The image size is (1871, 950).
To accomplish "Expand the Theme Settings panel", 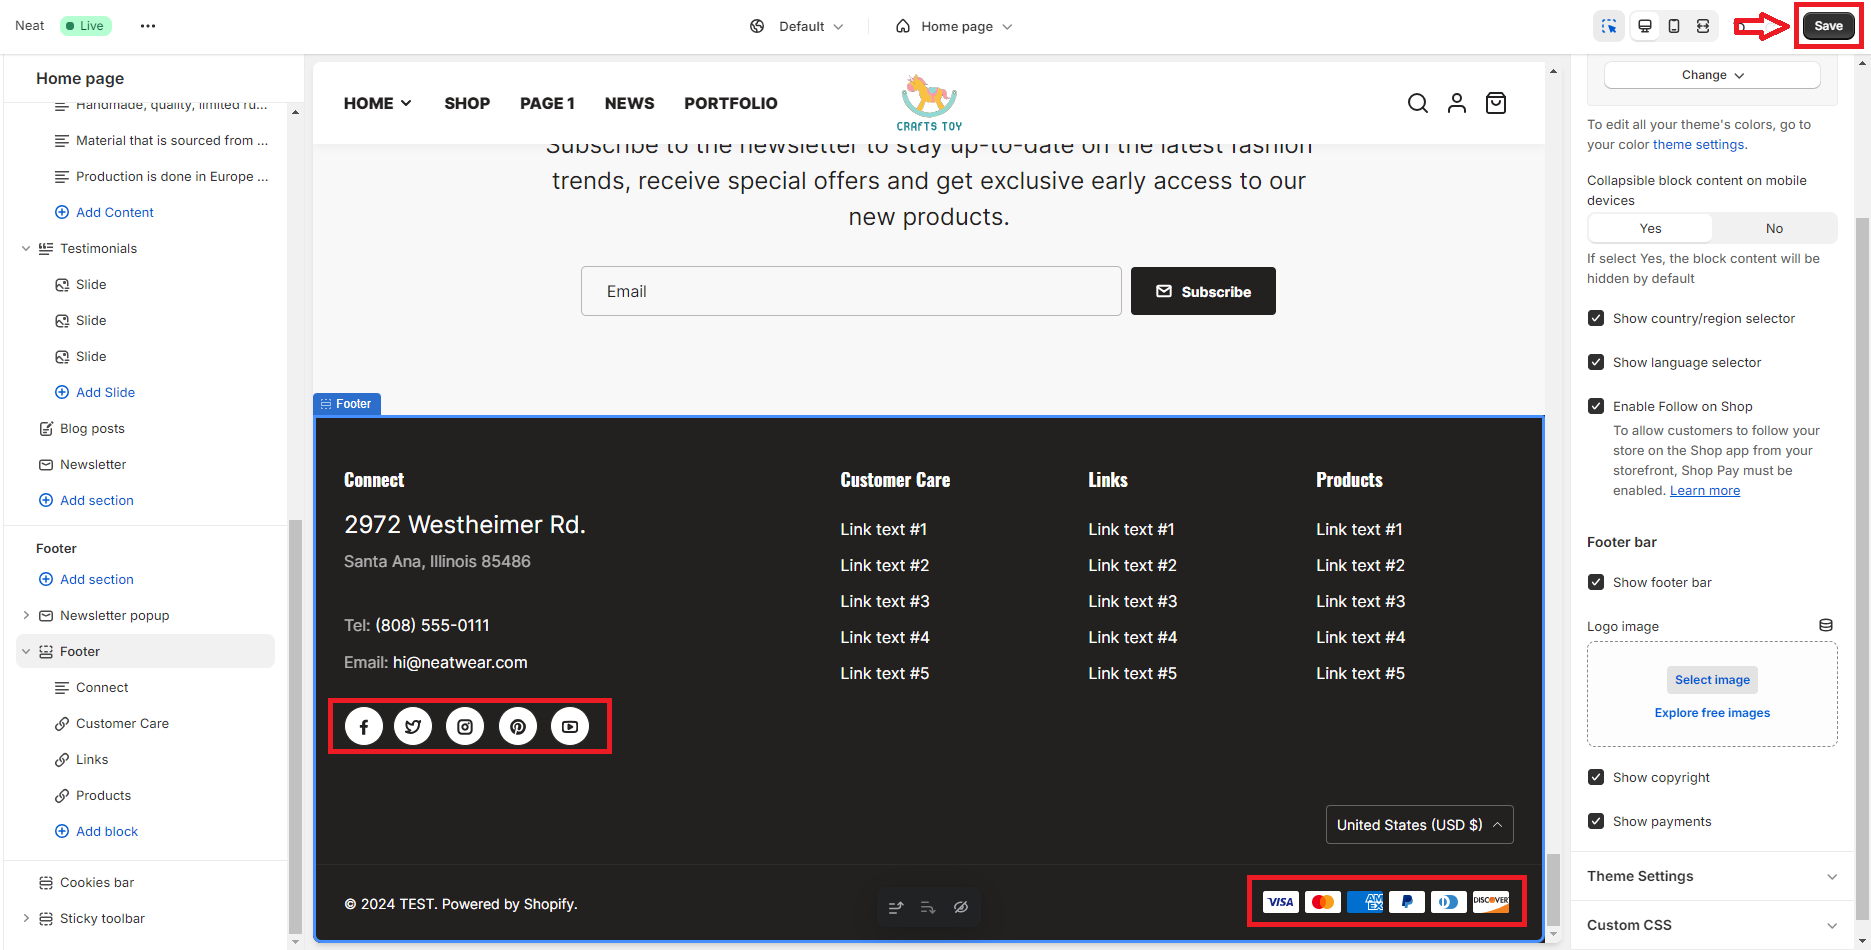I will coord(1711,876).
